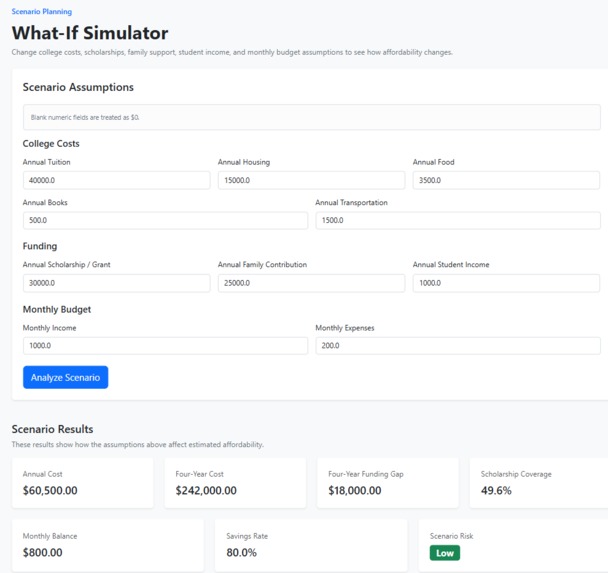Click the College Costs section heading
Screen dimensions: 608x573
click(x=51, y=144)
